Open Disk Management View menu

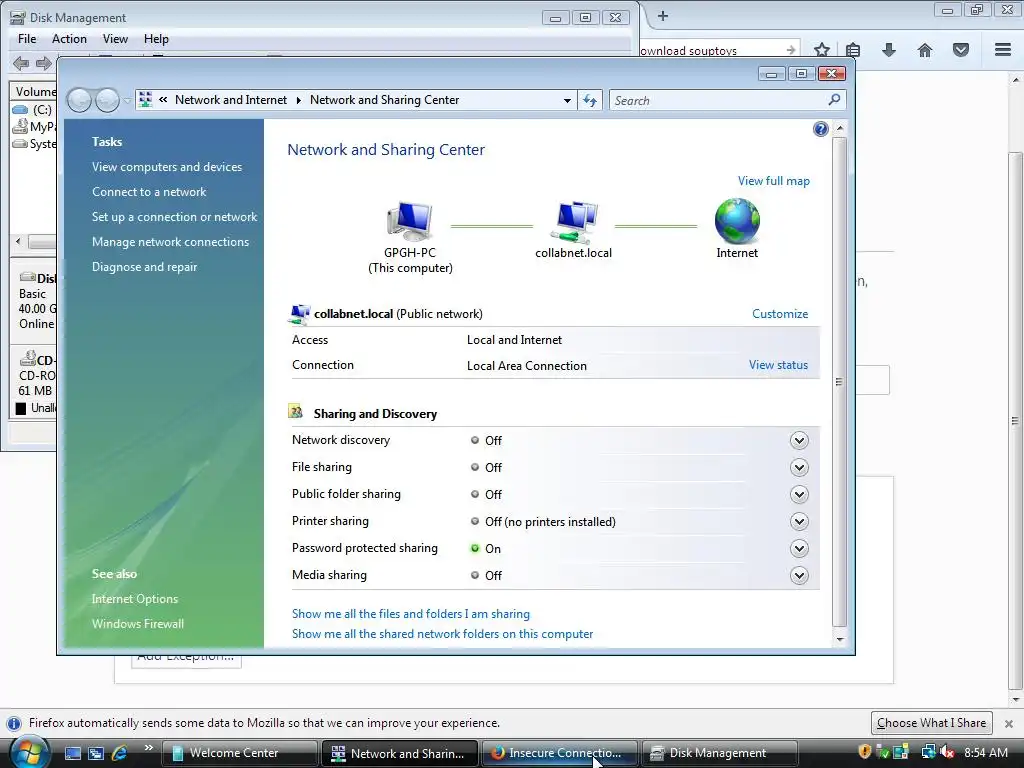point(115,39)
